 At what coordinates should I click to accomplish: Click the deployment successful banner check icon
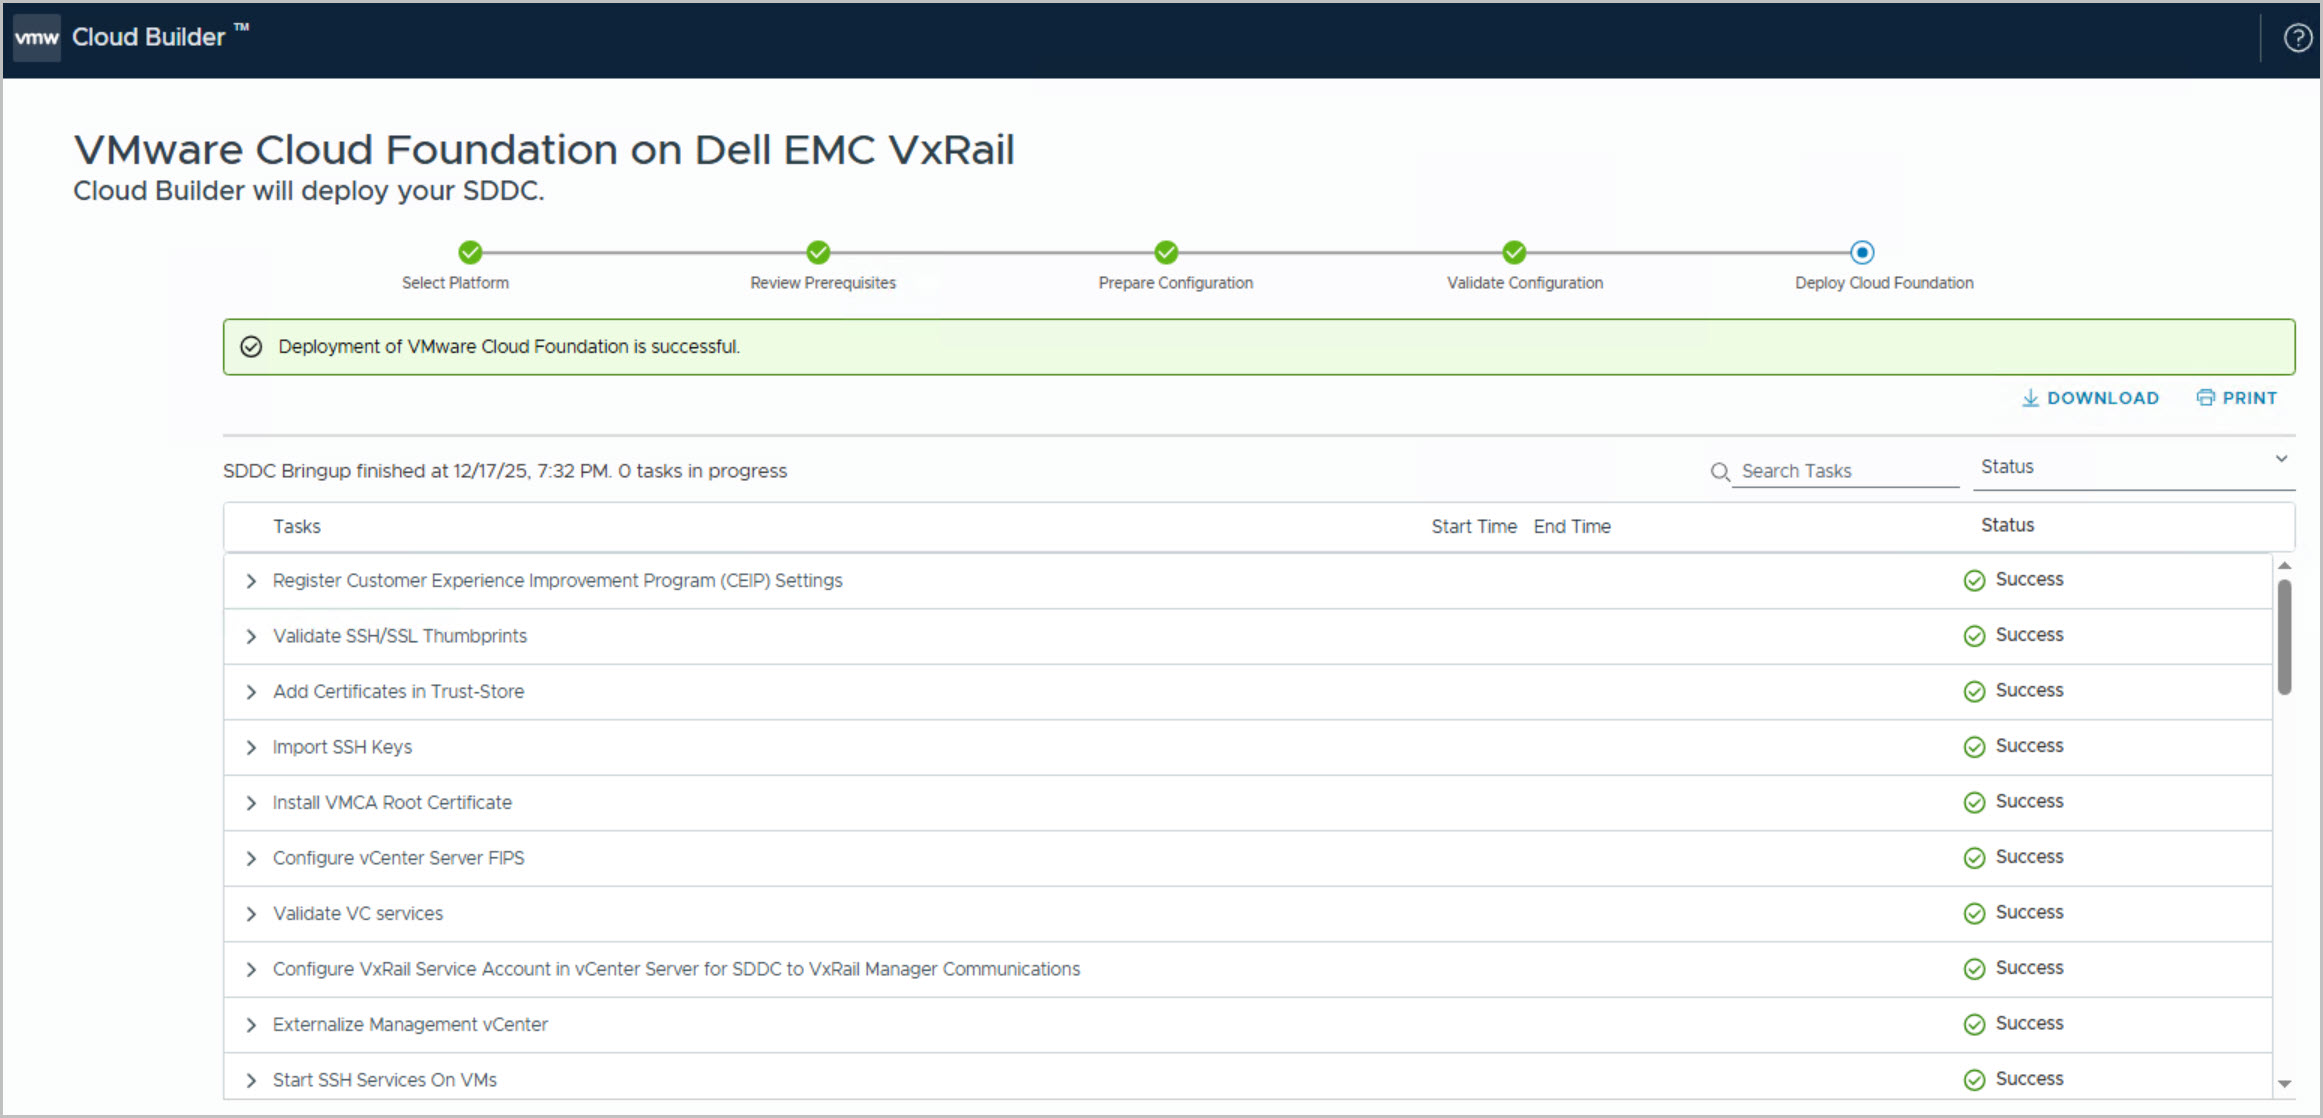point(251,347)
